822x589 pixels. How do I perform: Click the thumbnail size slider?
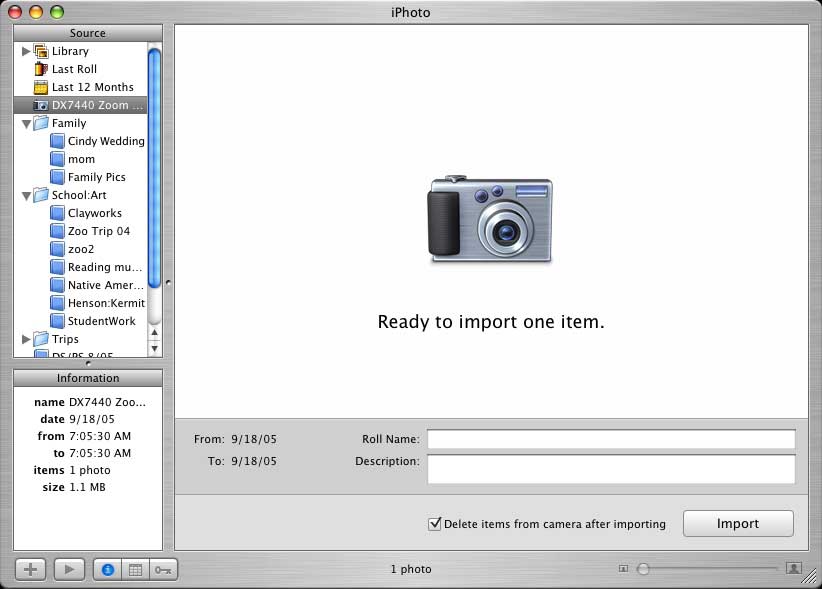click(x=710, y=568)
